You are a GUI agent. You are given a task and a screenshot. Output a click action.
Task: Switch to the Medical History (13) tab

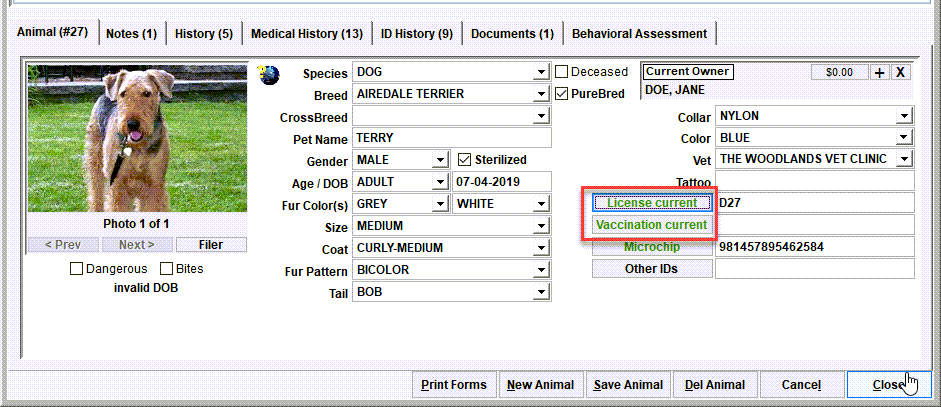307,34
